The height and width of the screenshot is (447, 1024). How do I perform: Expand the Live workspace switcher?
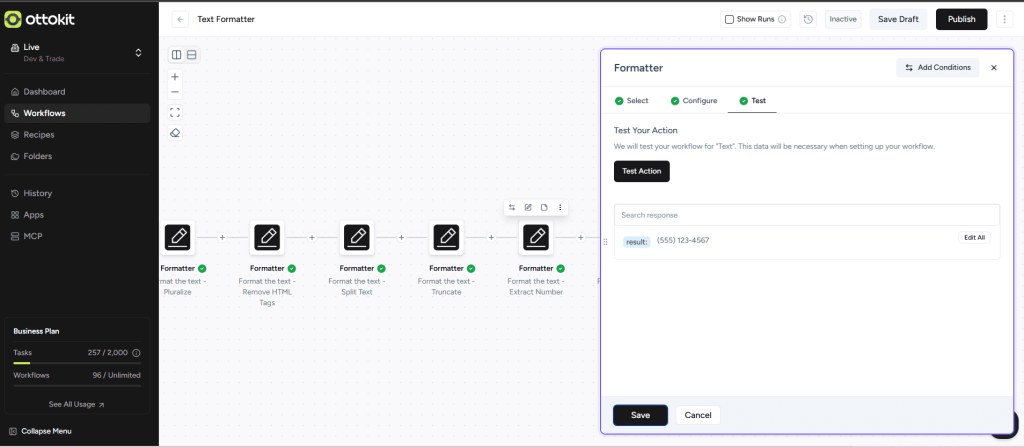click(x=138, y=52)
